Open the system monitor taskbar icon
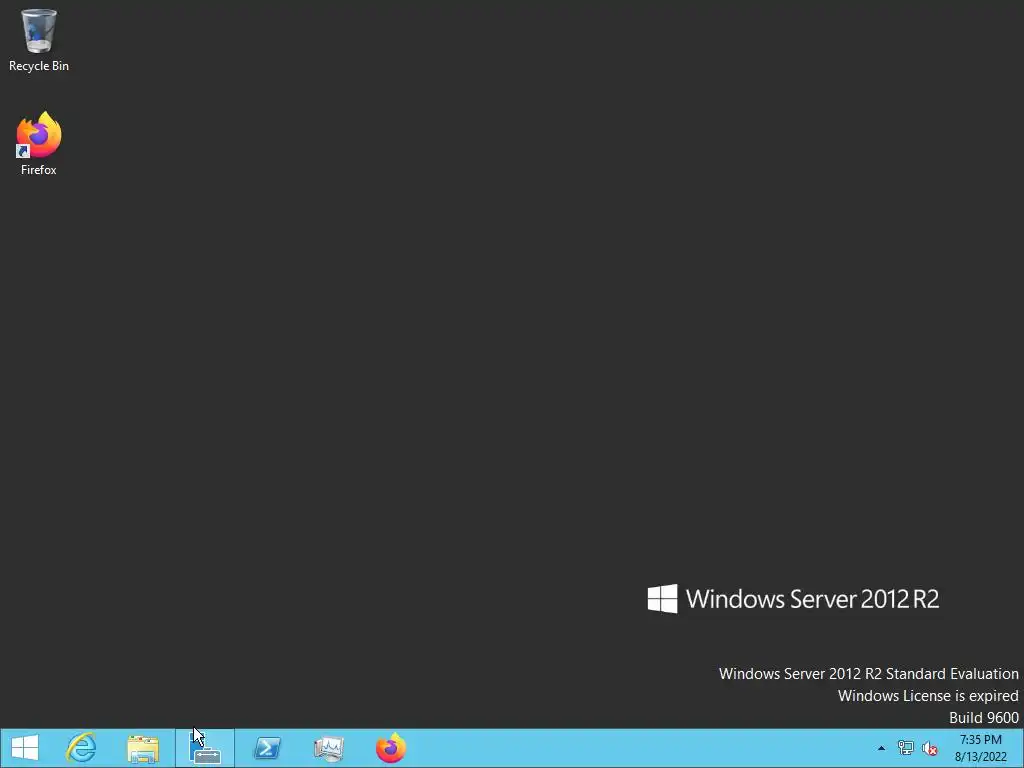This screenshot has height=768, width=1024. point(328,748)
